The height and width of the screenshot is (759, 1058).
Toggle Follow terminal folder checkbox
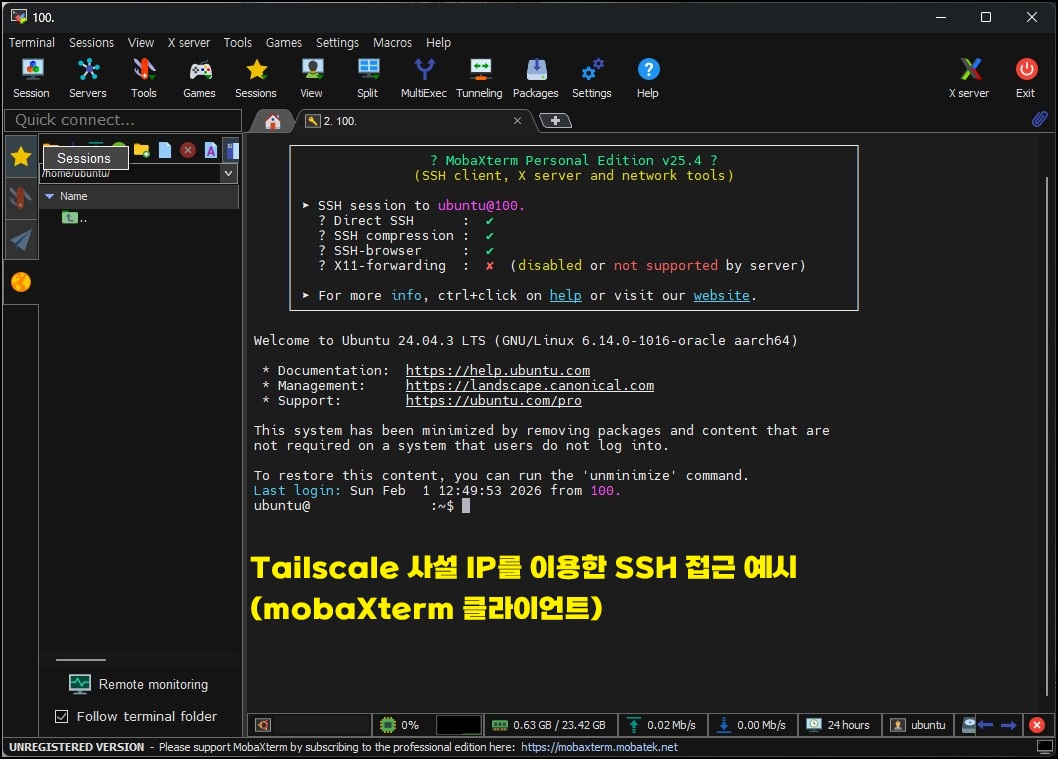[x=61, y=716]
